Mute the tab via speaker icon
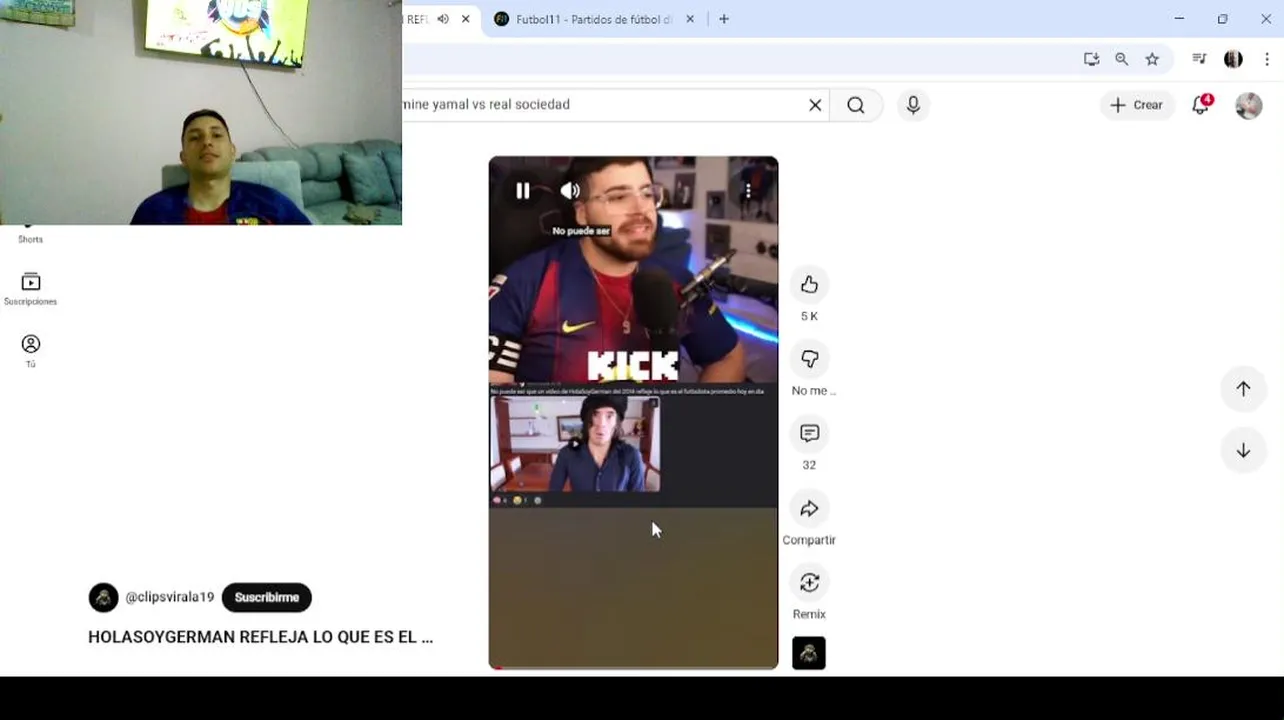 (x=443, y=19)
